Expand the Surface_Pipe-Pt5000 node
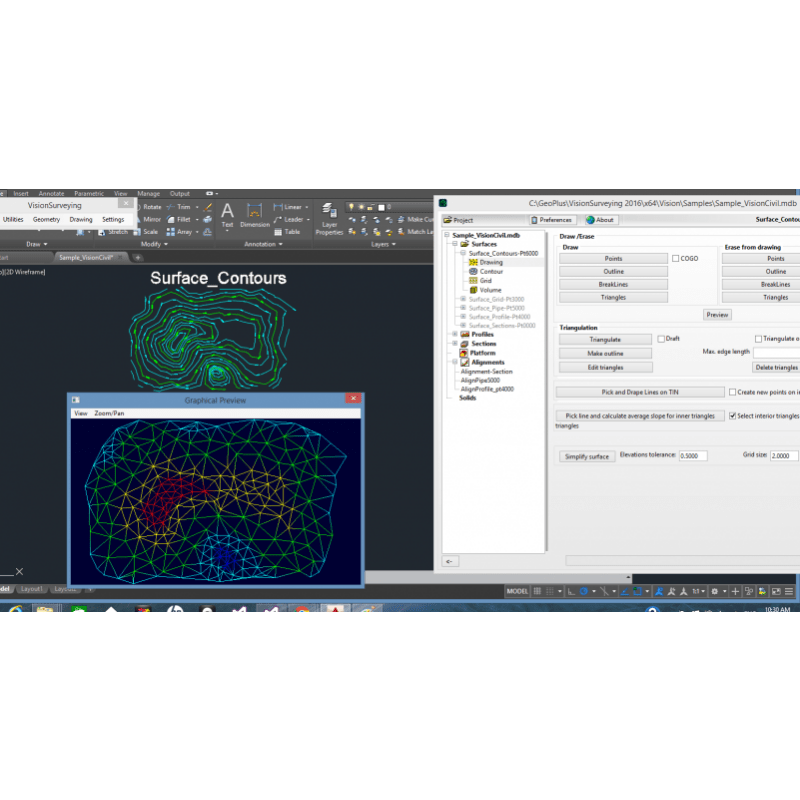800x800 pixels. 463,308
